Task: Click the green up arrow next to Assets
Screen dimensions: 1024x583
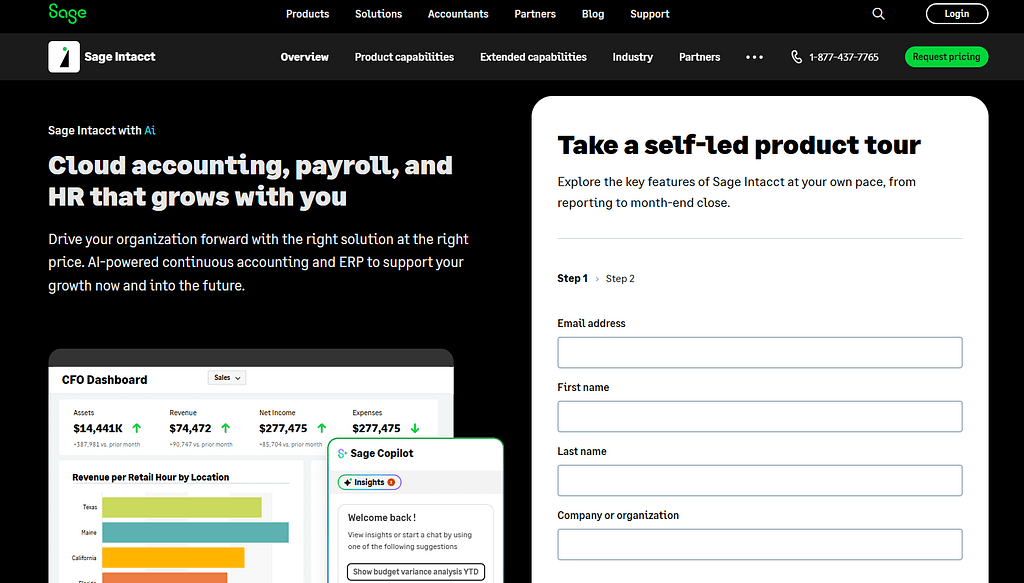Action: click(x=136, y=428)
